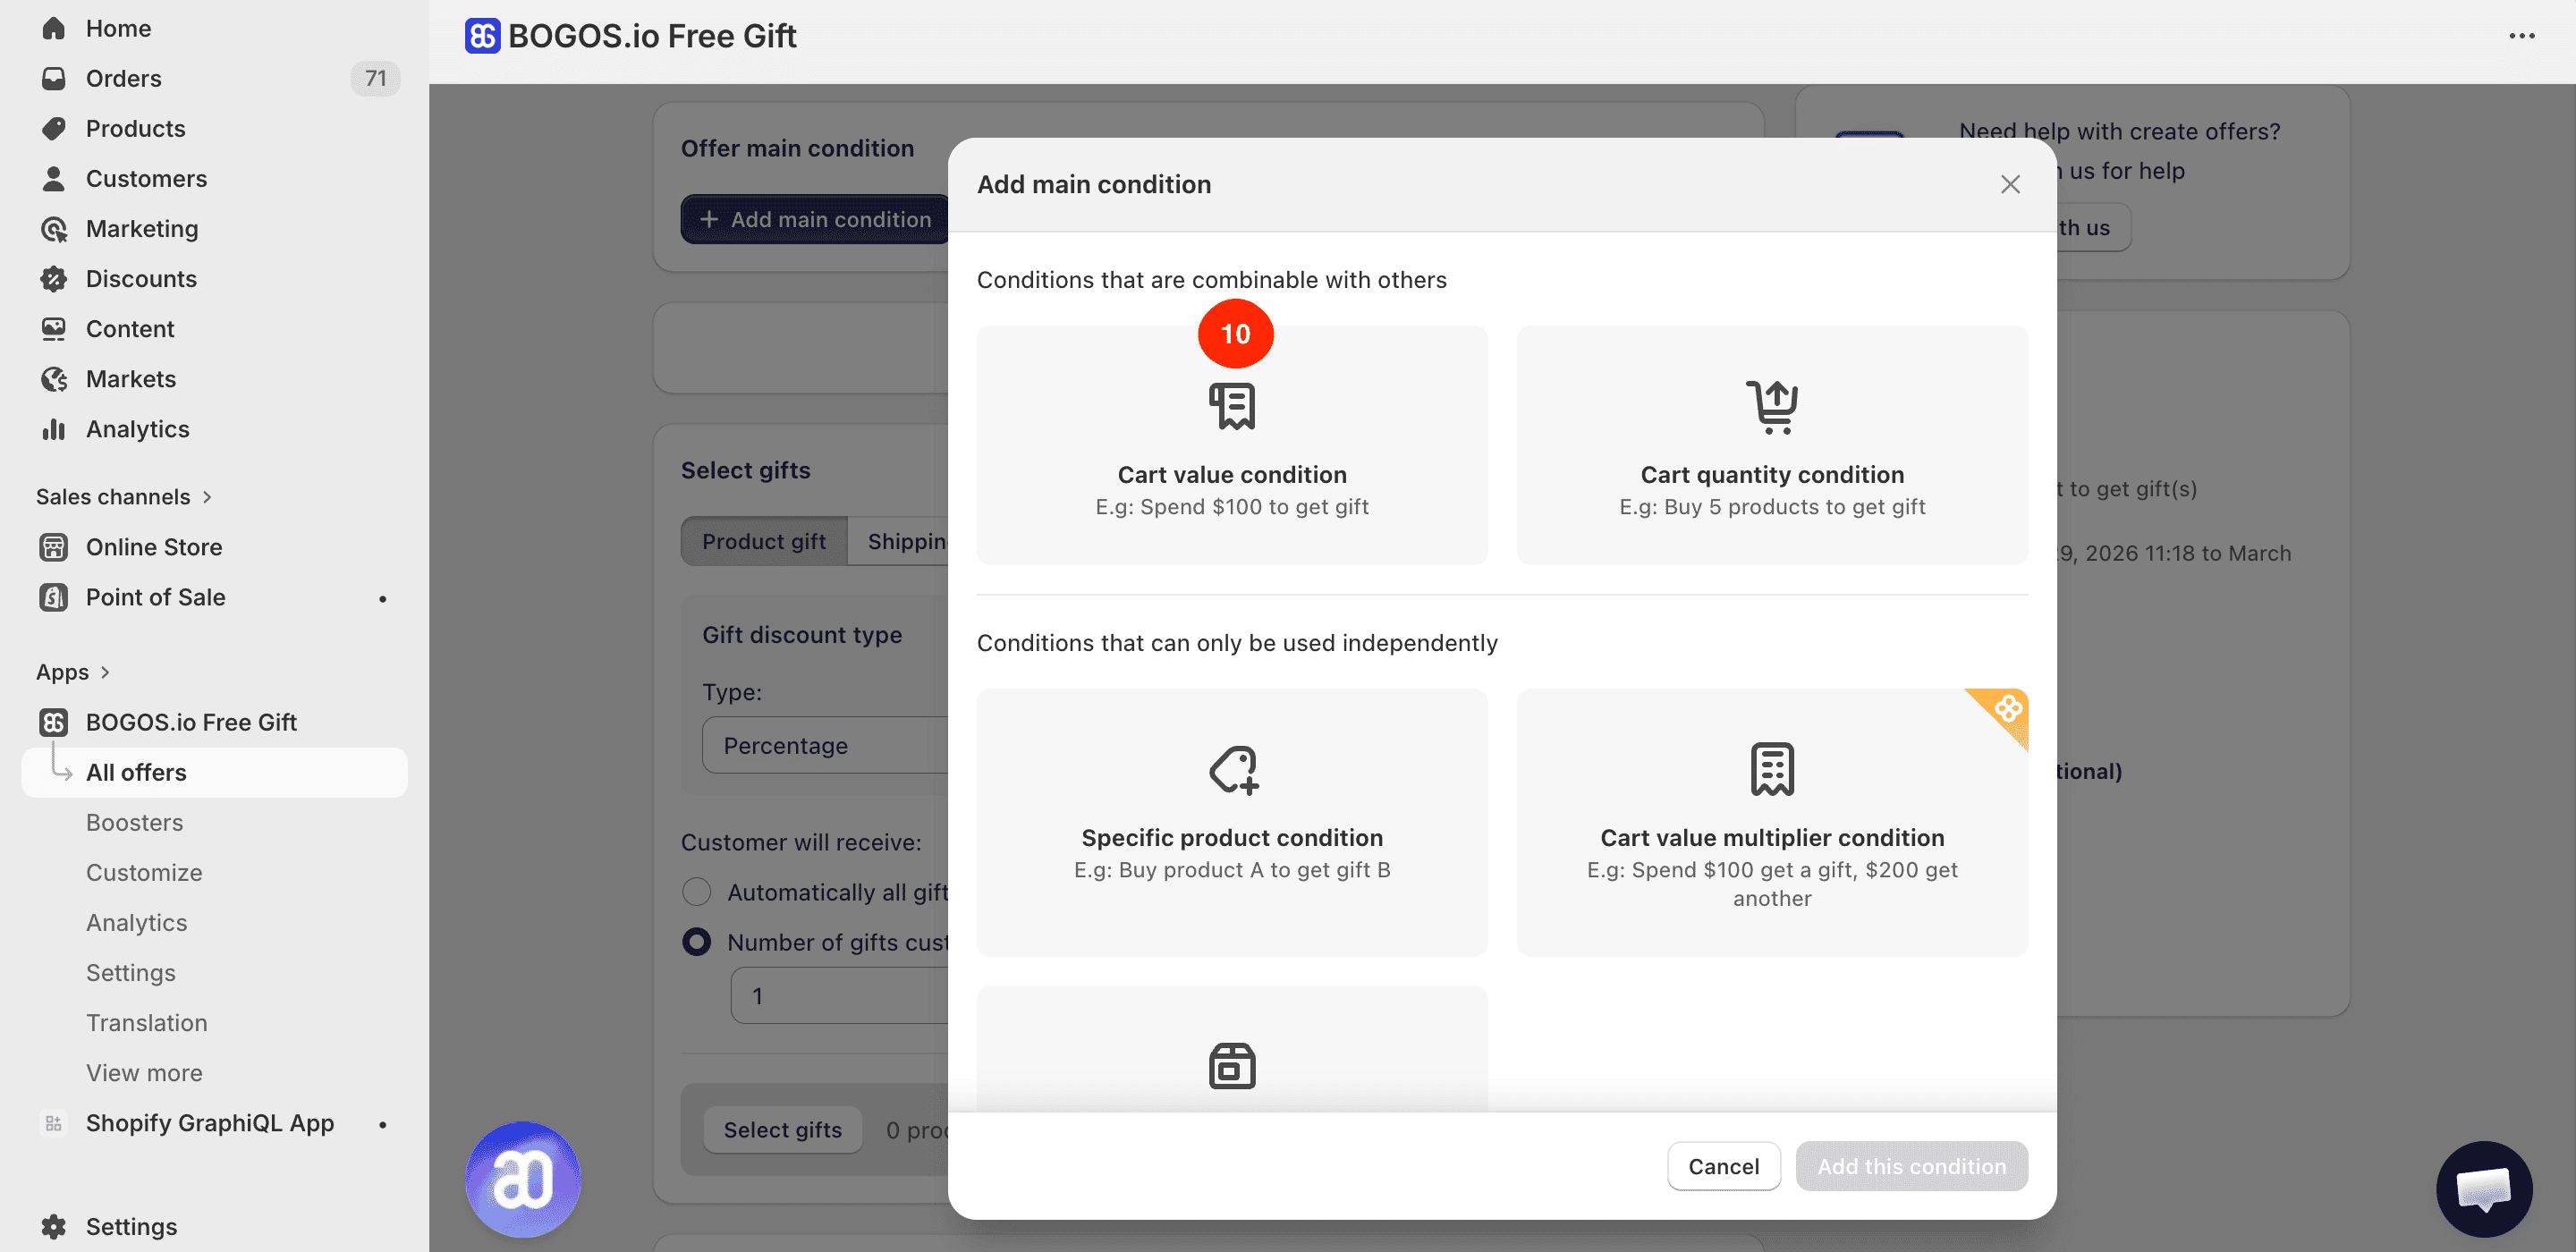Click the number of gifts input field
This screenshot has height=1252, width=2576.
pos(840,995)
